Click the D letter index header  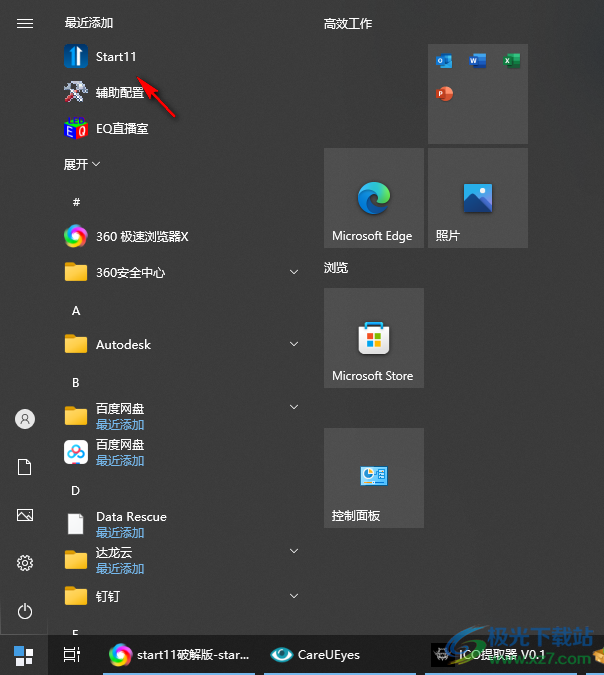pos(76,491)
